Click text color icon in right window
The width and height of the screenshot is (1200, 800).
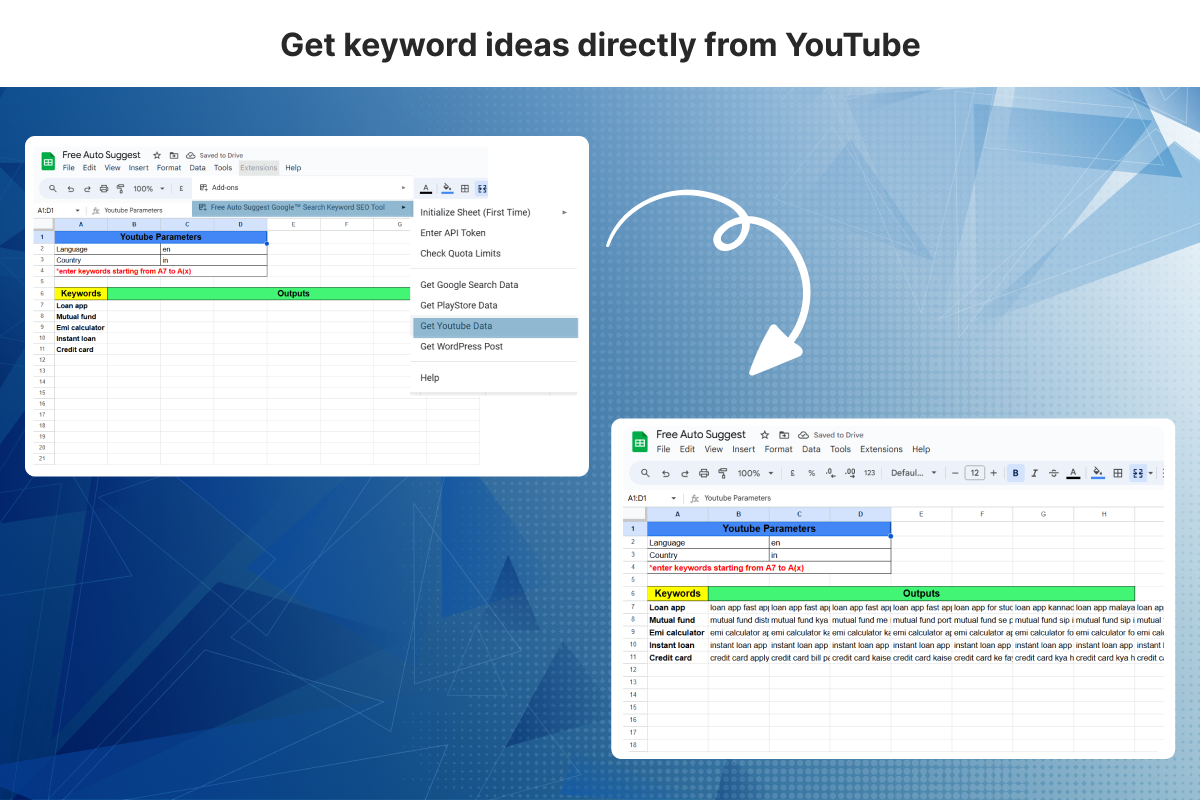click(1073, 473)
